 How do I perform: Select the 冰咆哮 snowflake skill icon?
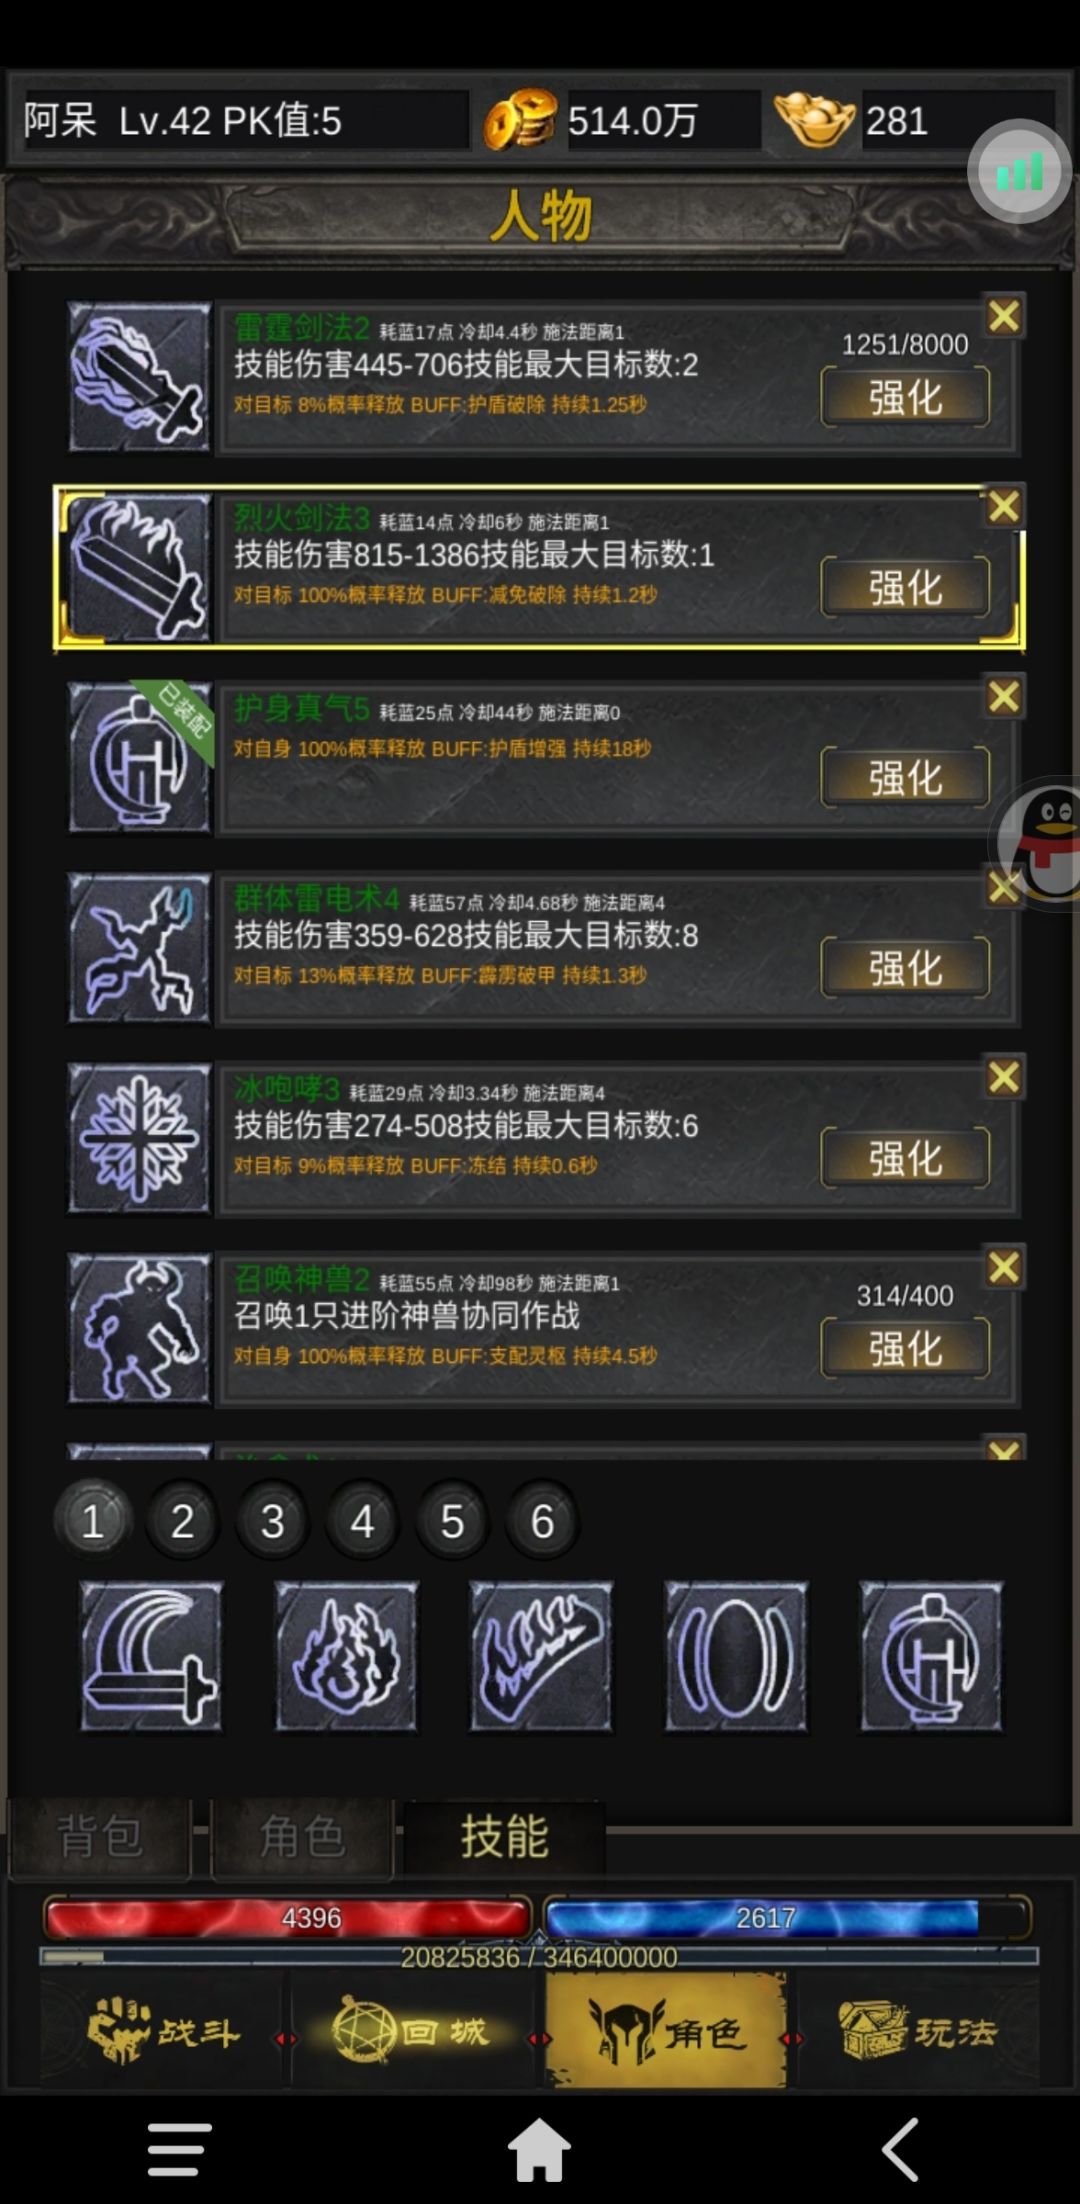point(140,1138)
